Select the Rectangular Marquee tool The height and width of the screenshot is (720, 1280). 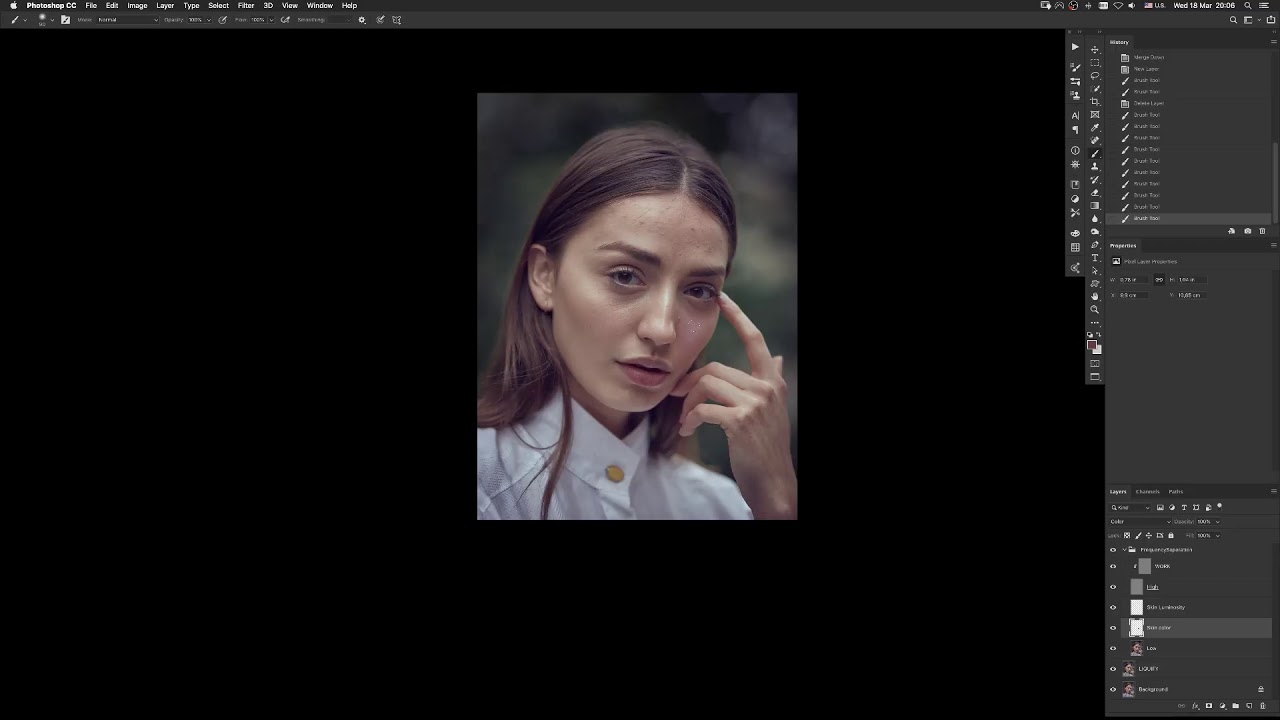[x=1095, y=62]
